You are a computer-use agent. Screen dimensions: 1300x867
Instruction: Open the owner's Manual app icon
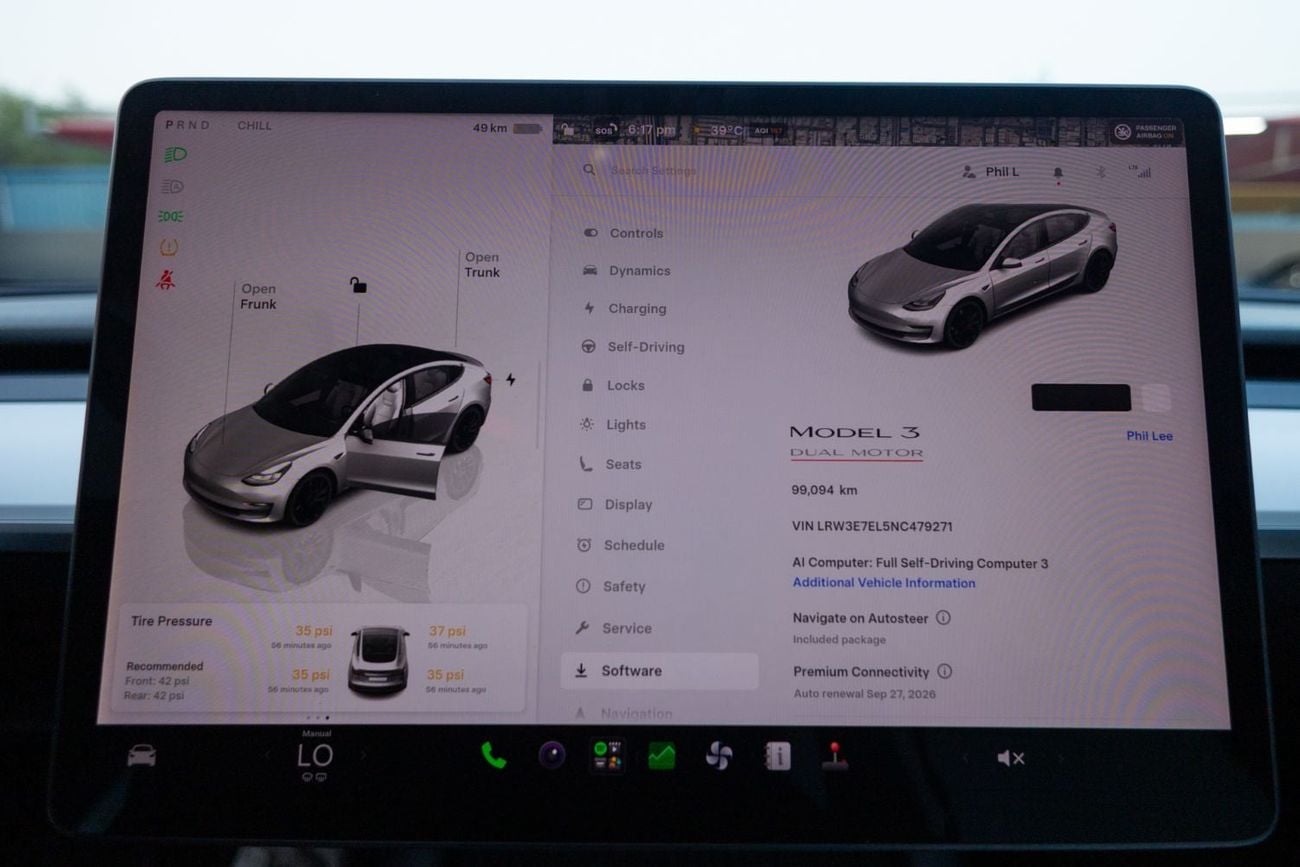tap(777, 756)
